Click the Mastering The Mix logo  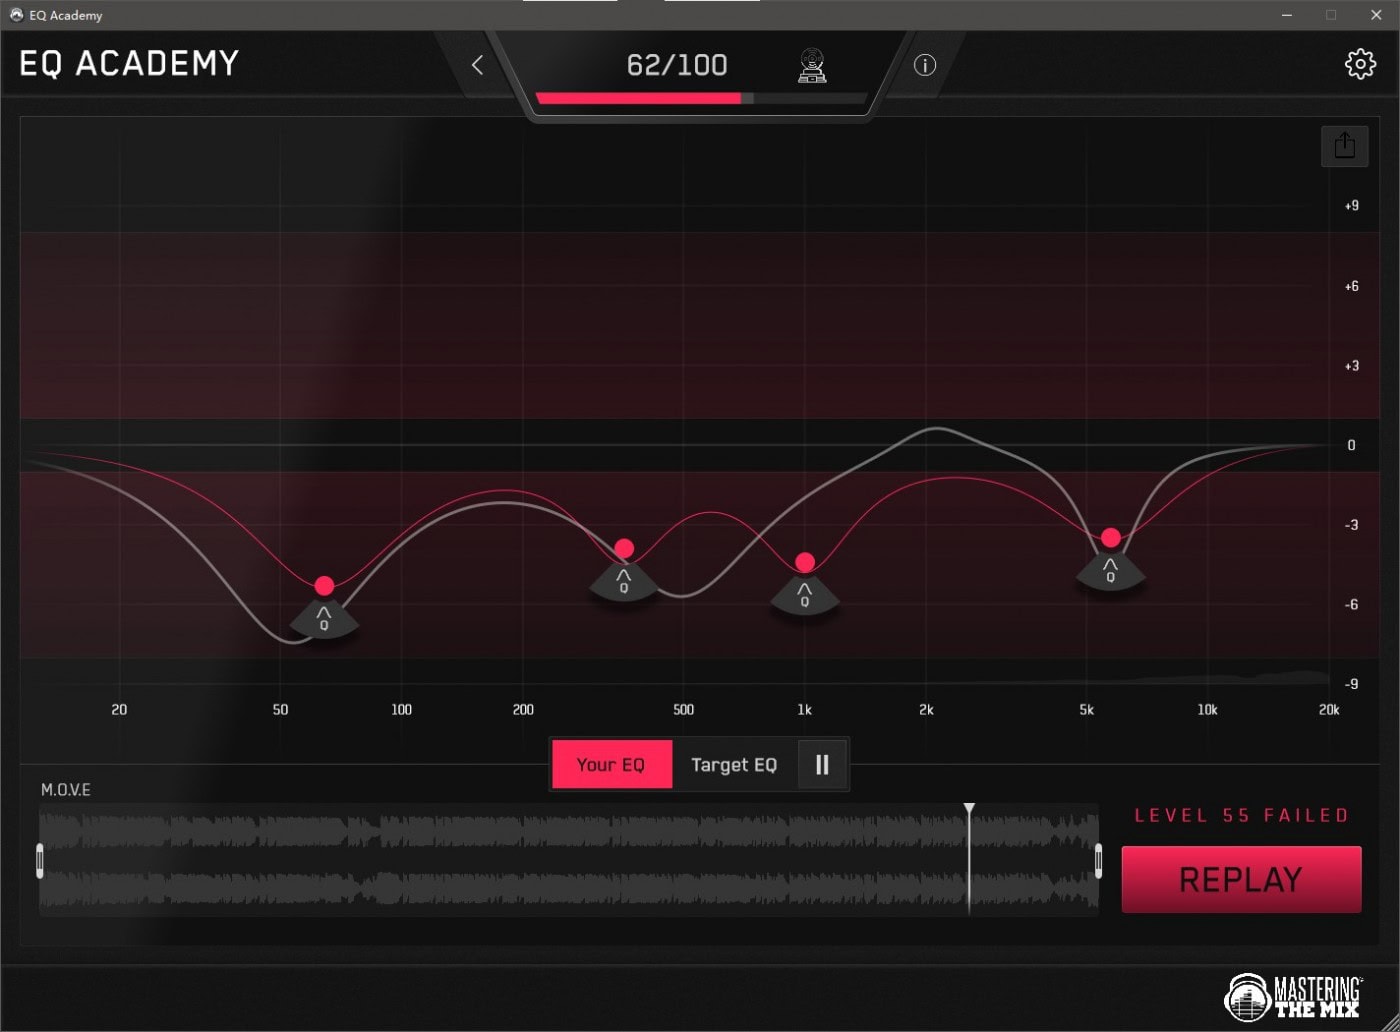[x=1293, y=996]
